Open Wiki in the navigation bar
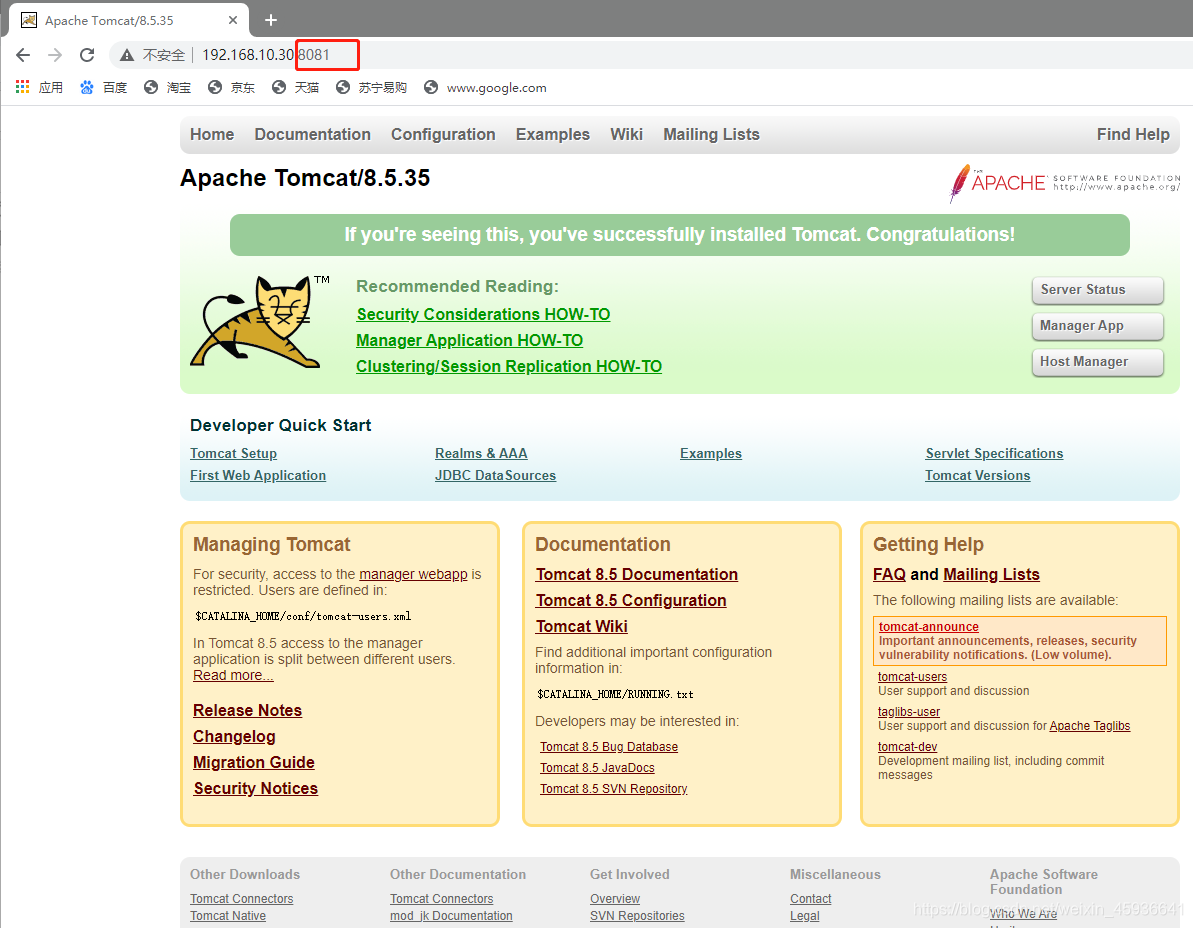 (626, 135)
